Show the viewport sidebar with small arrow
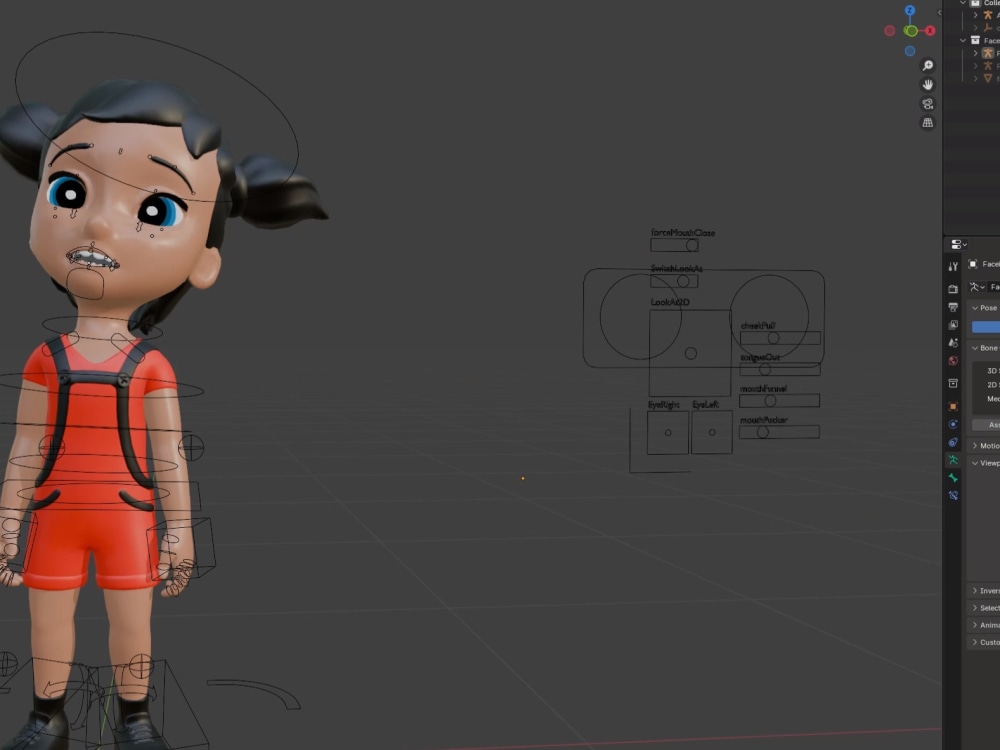This screenshot has height=750, width=1000. 939,12
